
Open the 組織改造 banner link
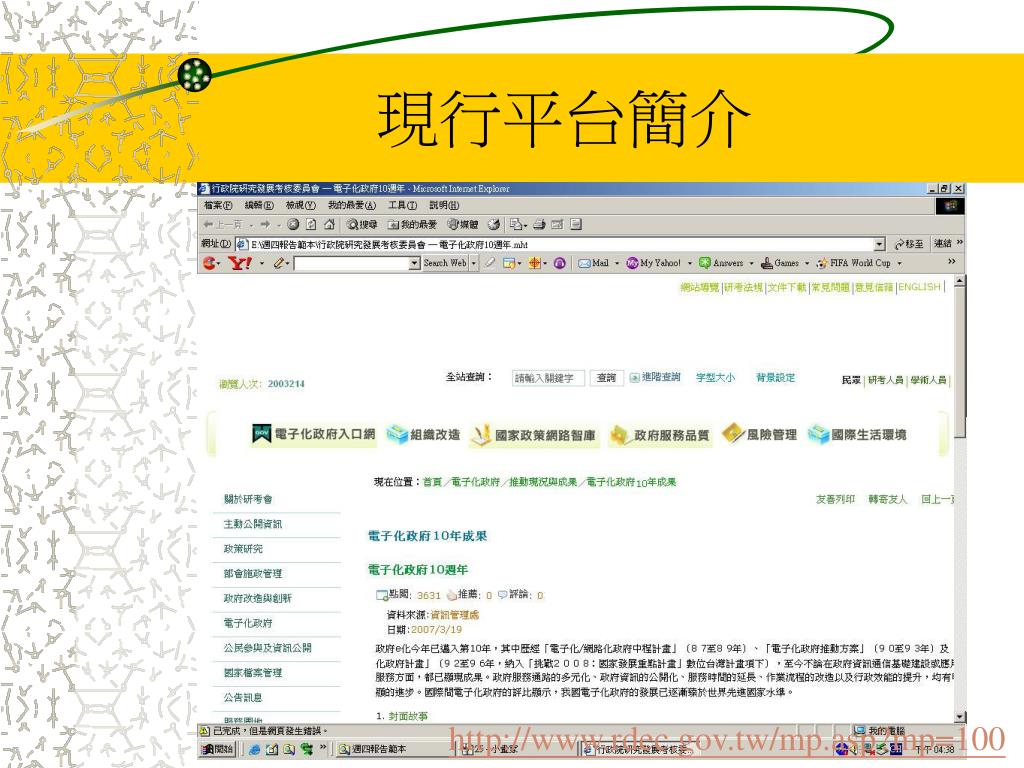click(423, 435)
